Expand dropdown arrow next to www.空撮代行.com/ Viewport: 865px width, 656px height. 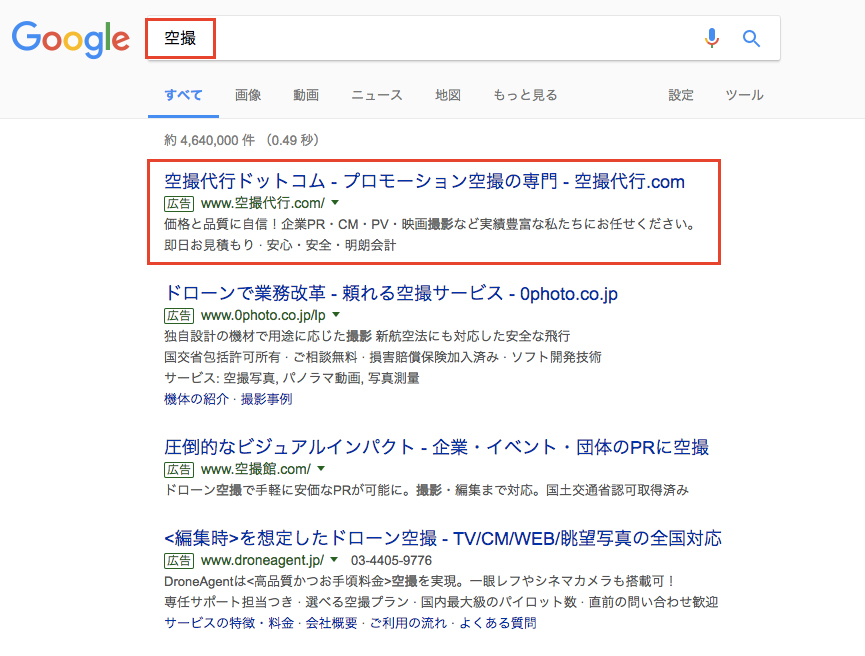[x=335, y=203]
